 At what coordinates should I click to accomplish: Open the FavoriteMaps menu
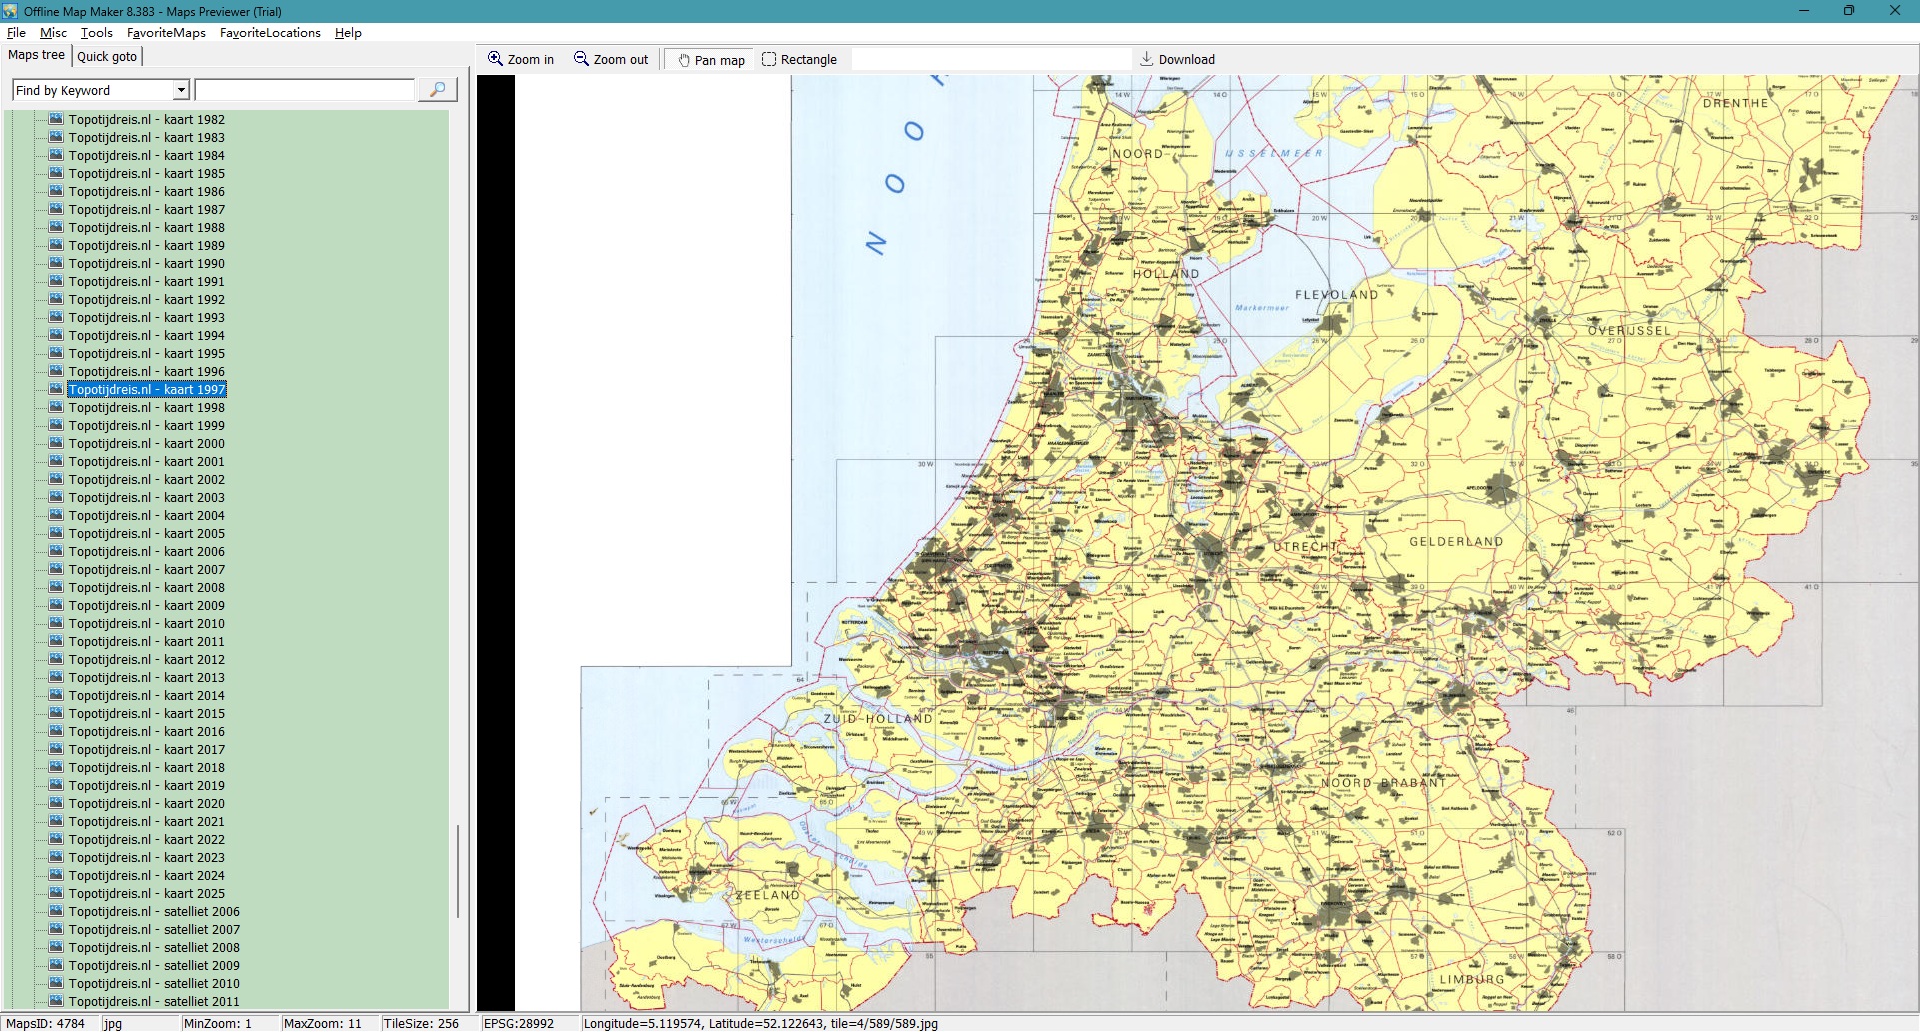tap(166, 33)
